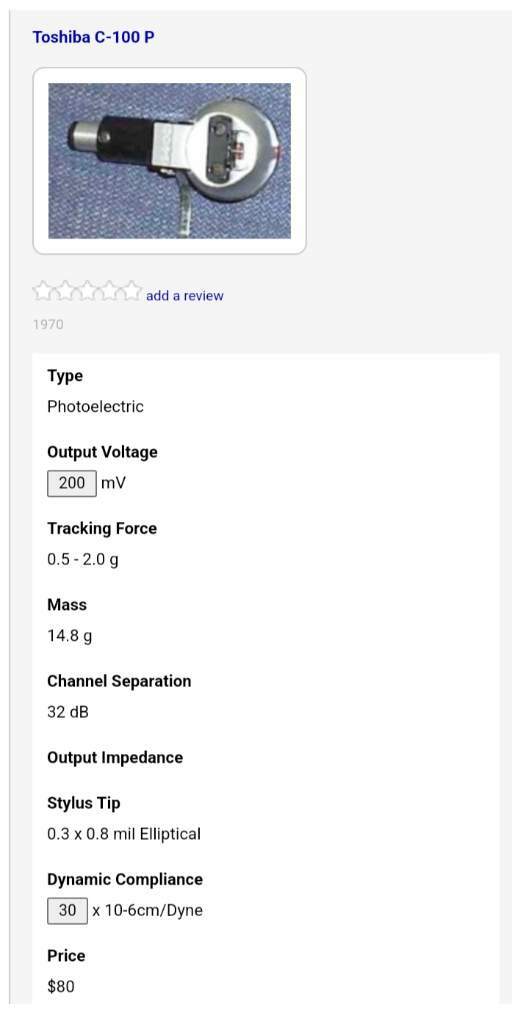Click the x 10-6cm/Dyne unit label
Screen dimensions: 512x1024
pyautogui.click(x=148, y=910)
